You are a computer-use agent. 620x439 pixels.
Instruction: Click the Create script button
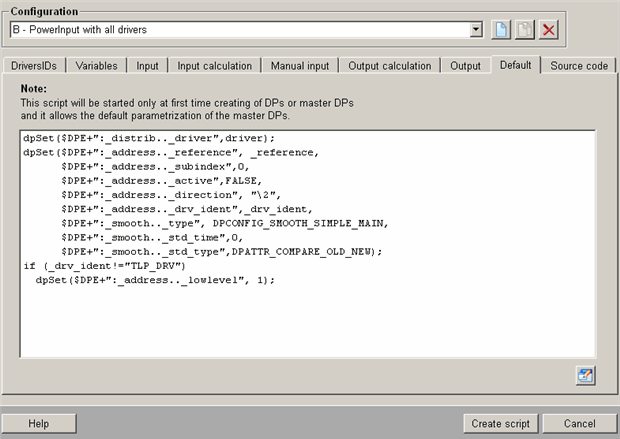tap(500, 423)
